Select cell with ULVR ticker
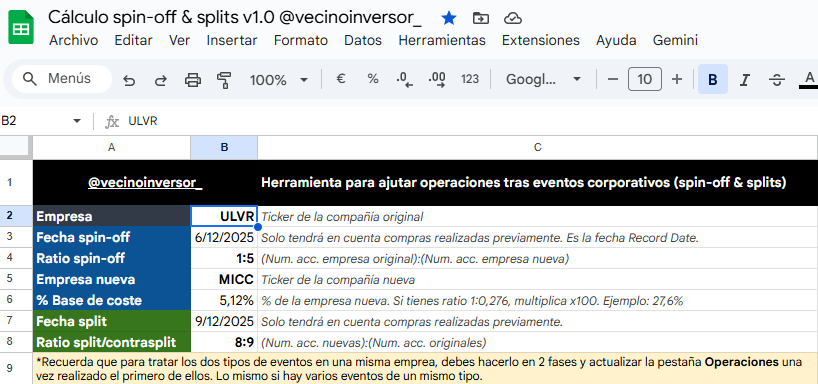 pos(224,216)
